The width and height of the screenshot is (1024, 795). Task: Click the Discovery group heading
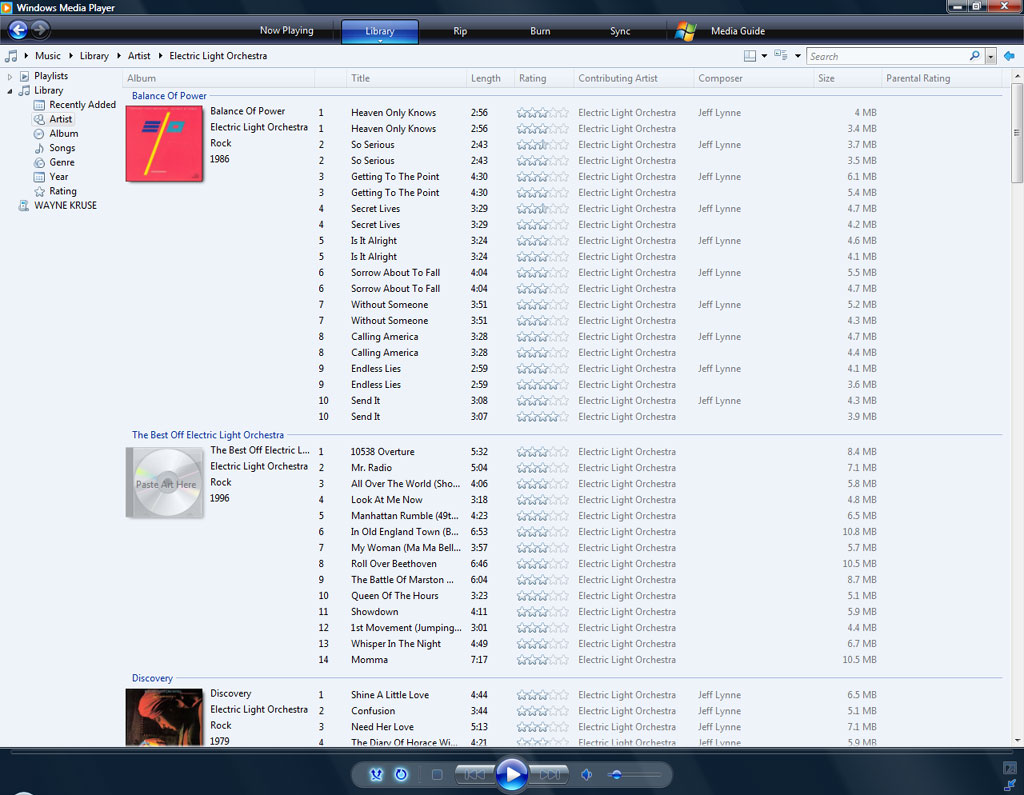[x=152, y=678]
